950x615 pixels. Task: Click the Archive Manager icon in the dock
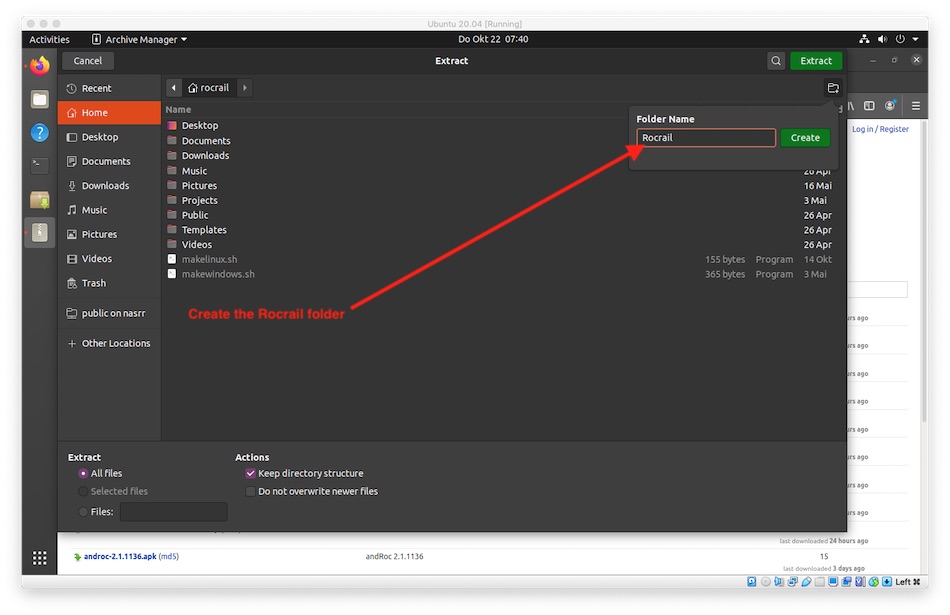(x=40, y=232)
